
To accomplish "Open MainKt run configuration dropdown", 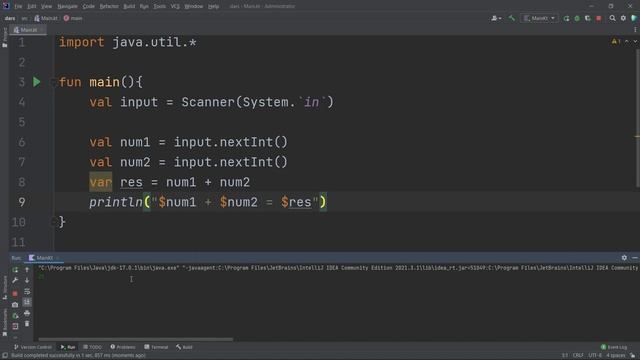I will (540, 18).
